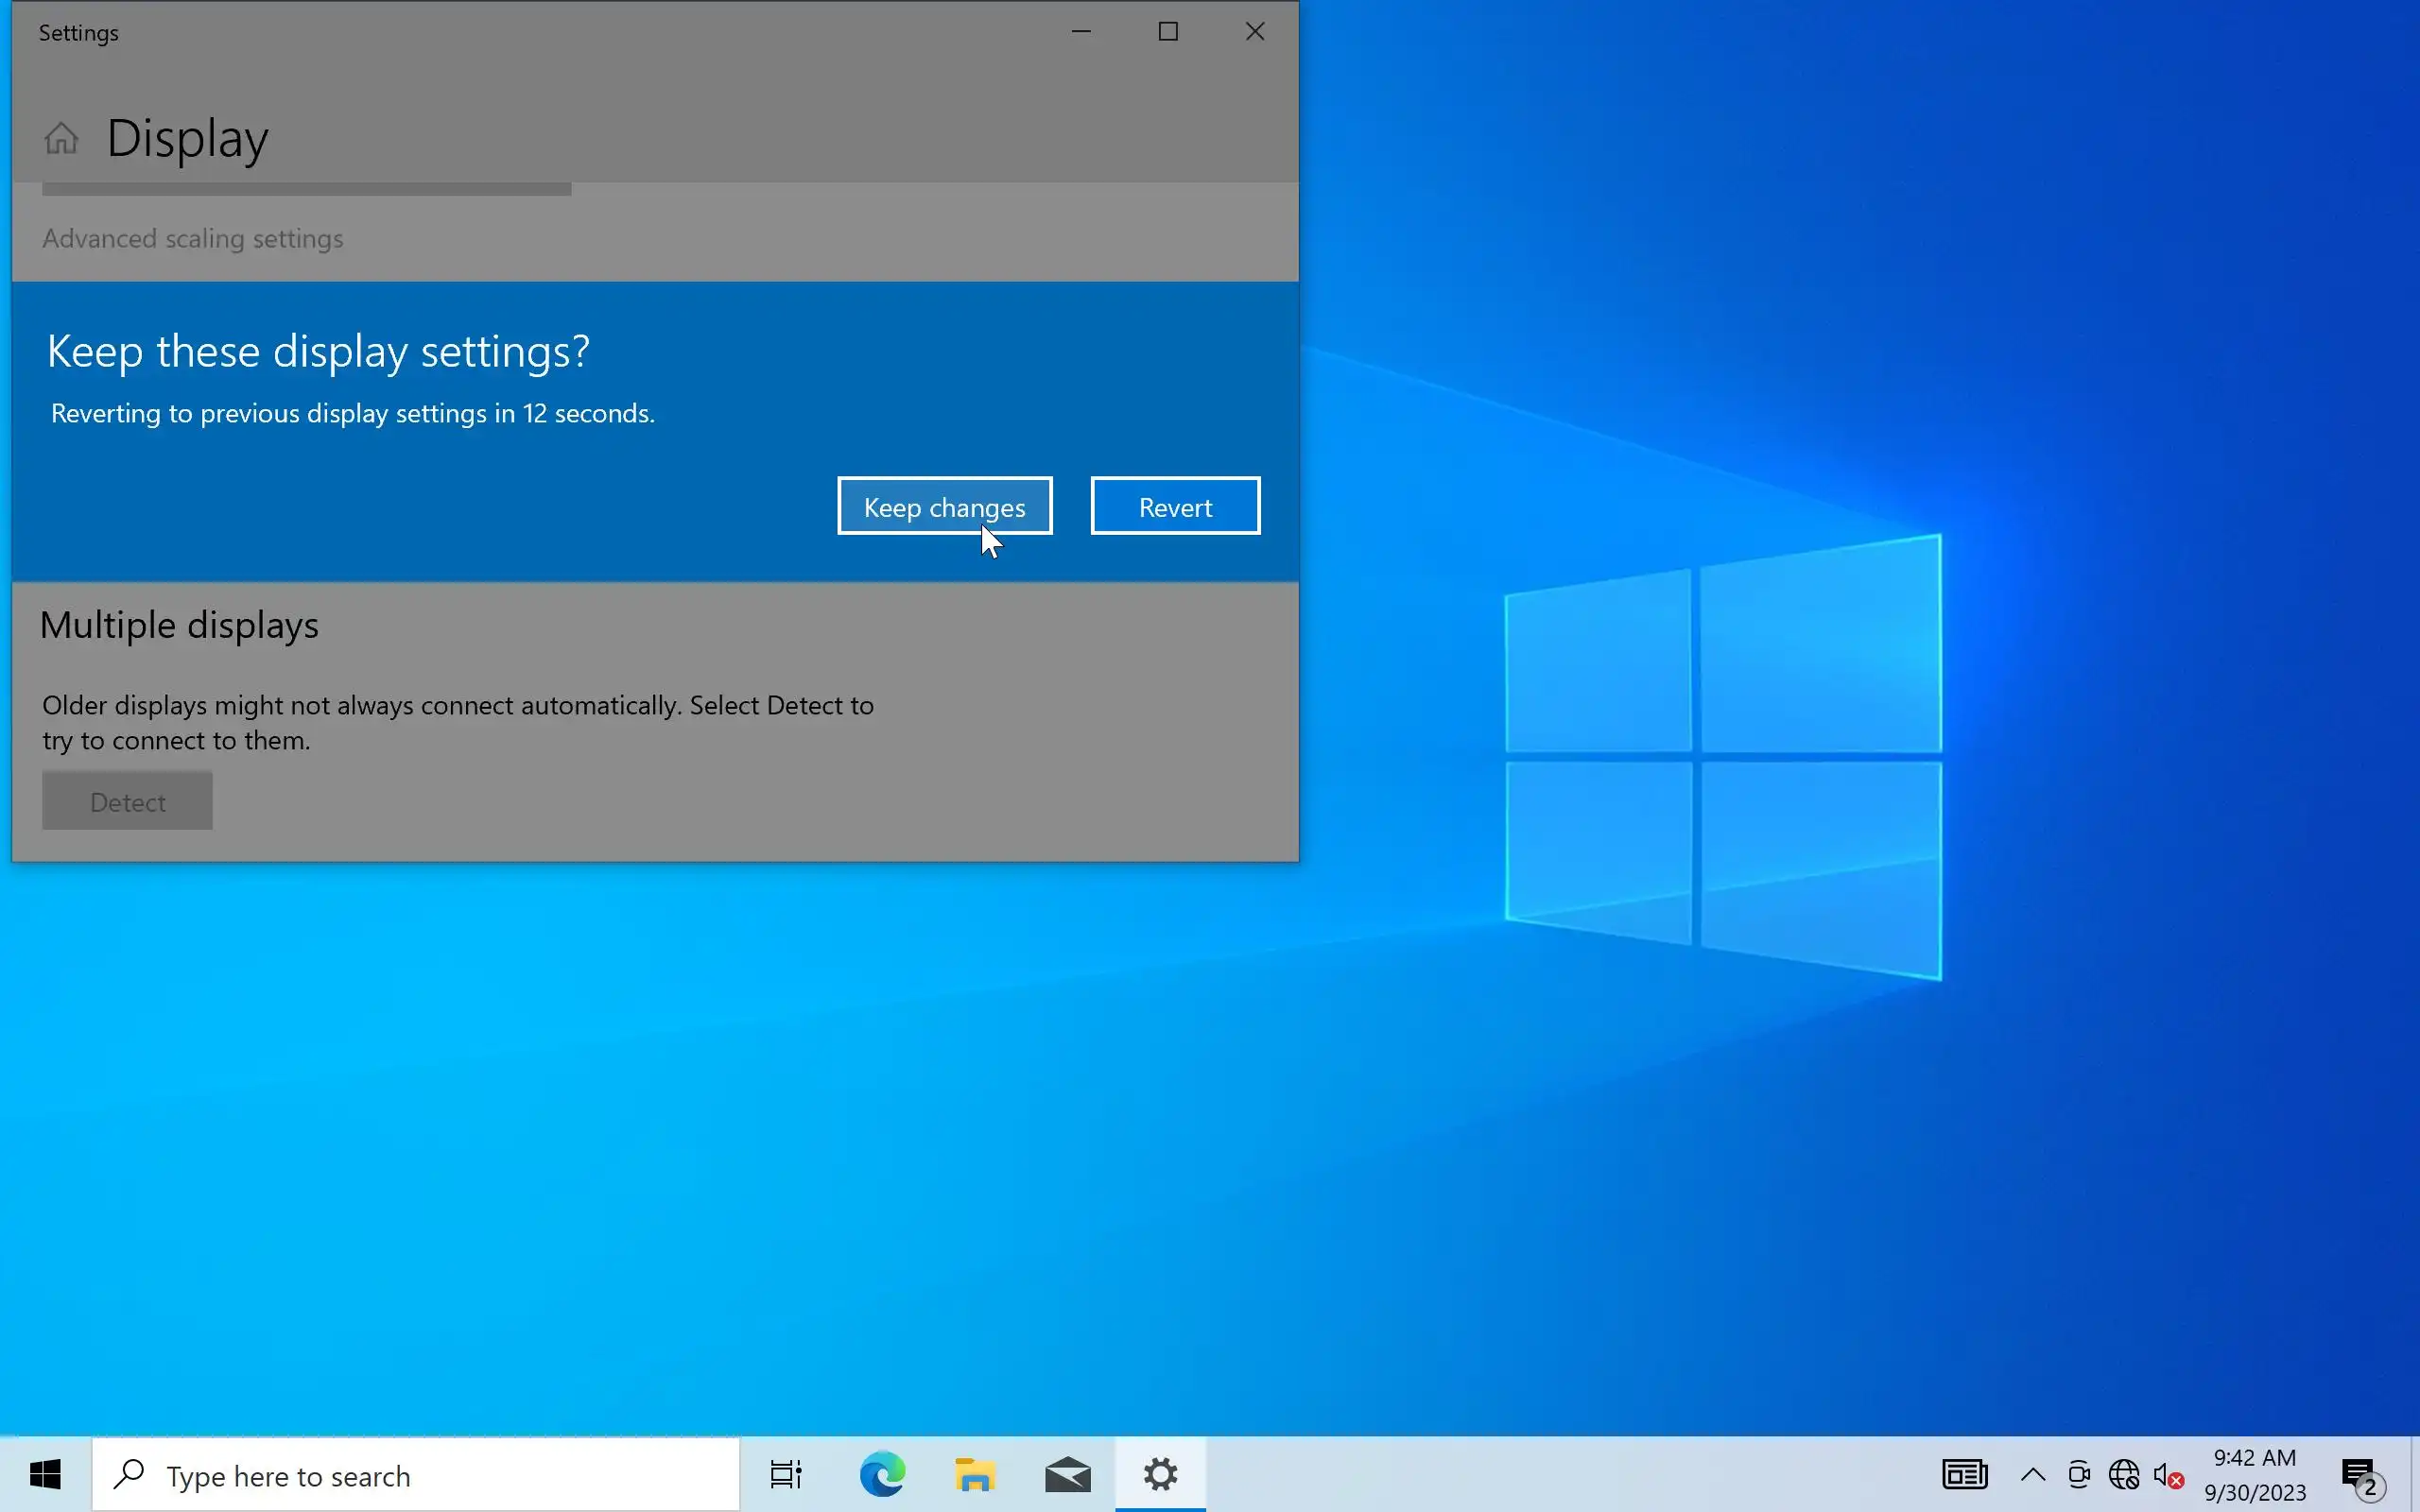Open Task View from taskbar
Screen dimensions: 2420x1512
click(785, 1475)
